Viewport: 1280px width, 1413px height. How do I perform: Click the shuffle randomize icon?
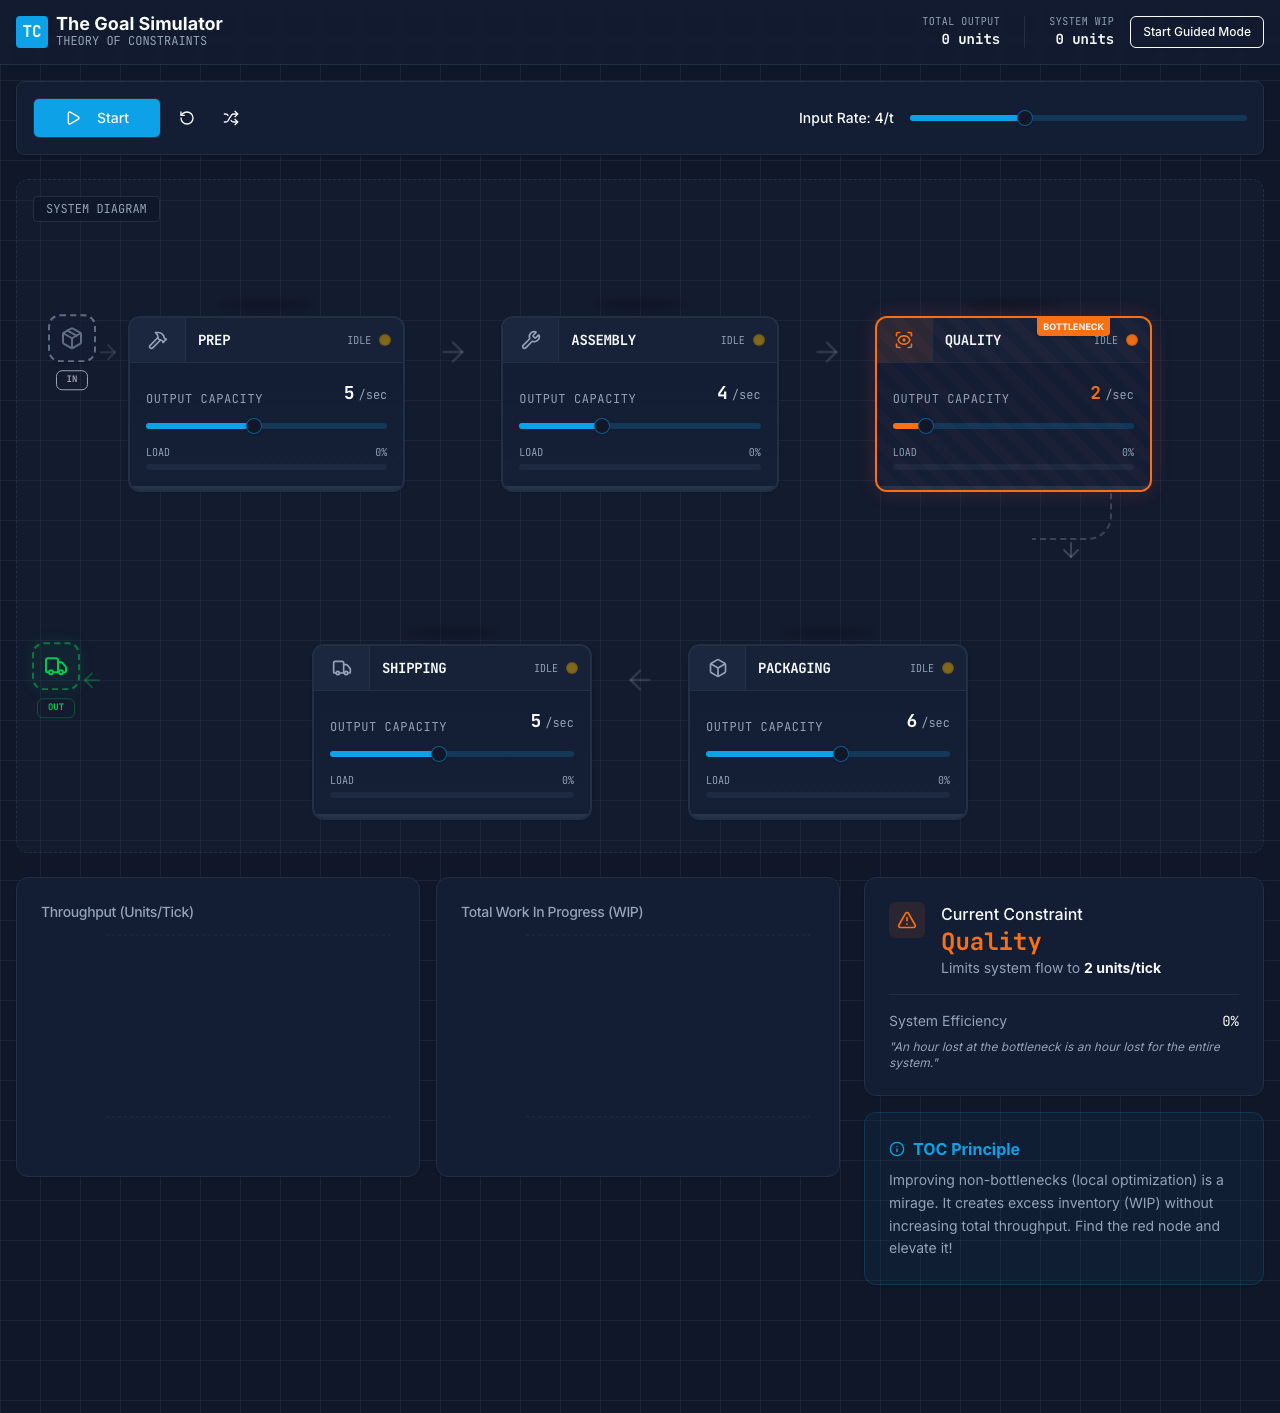pyautogui.click(x=231, y=118)
